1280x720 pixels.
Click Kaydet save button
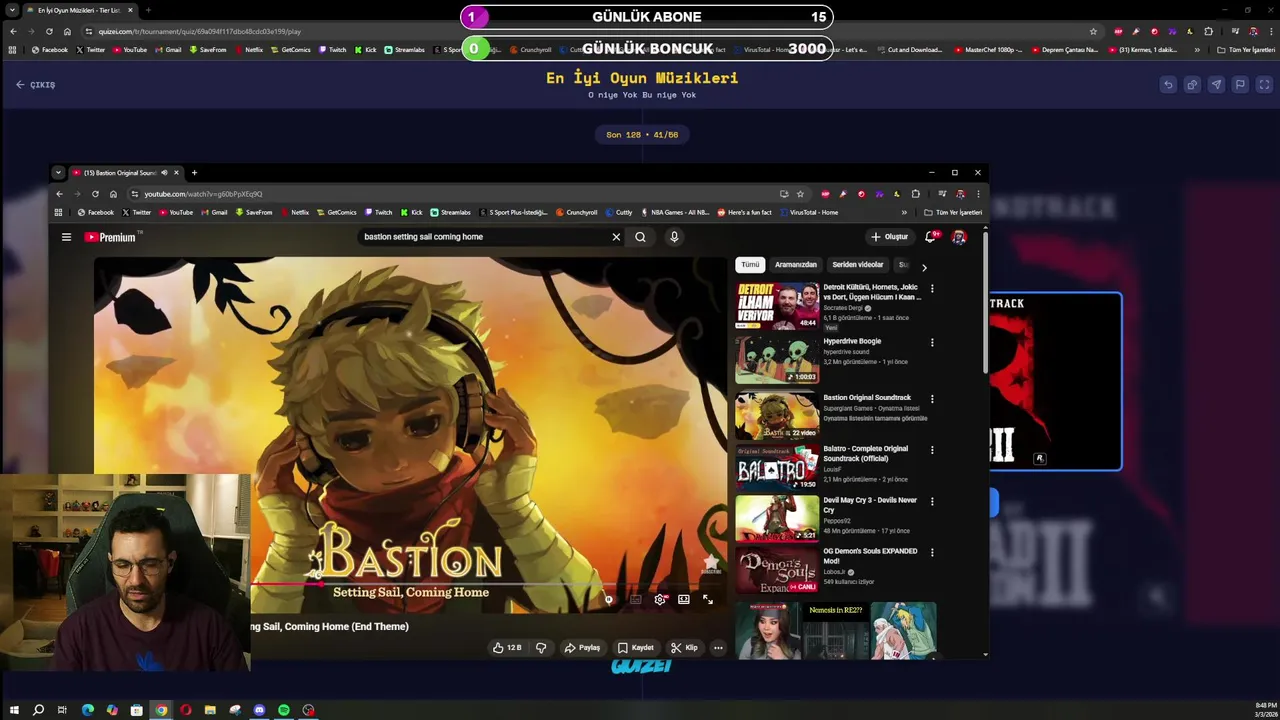pos(635,648)
